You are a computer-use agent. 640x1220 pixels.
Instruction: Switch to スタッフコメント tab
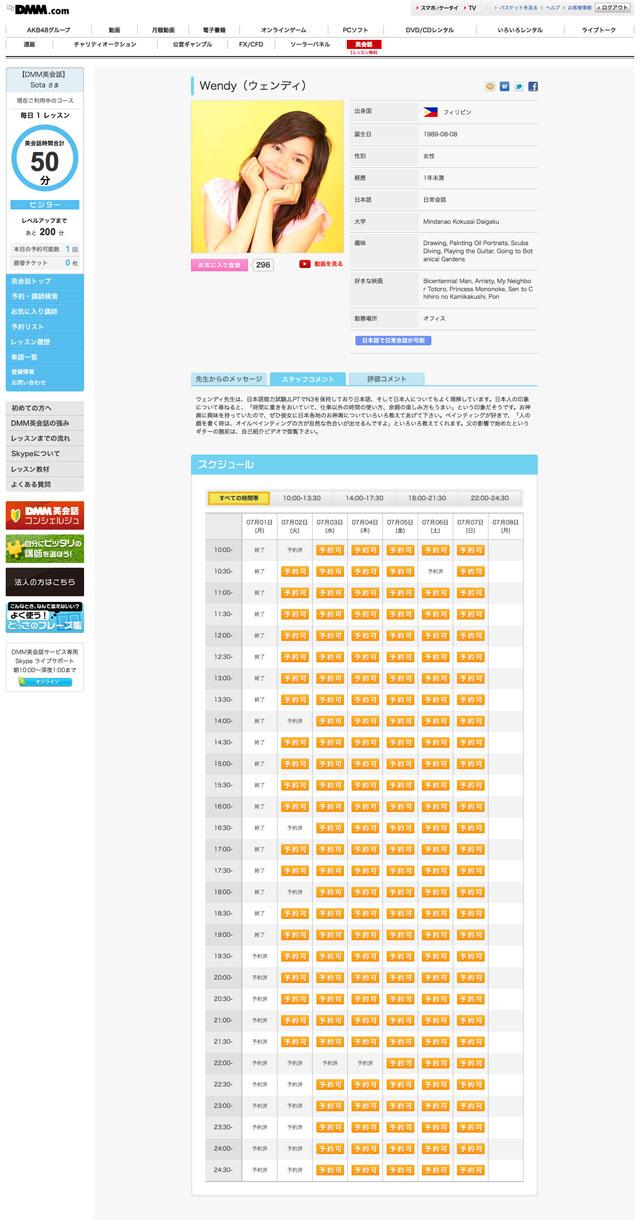click(308, 379)
